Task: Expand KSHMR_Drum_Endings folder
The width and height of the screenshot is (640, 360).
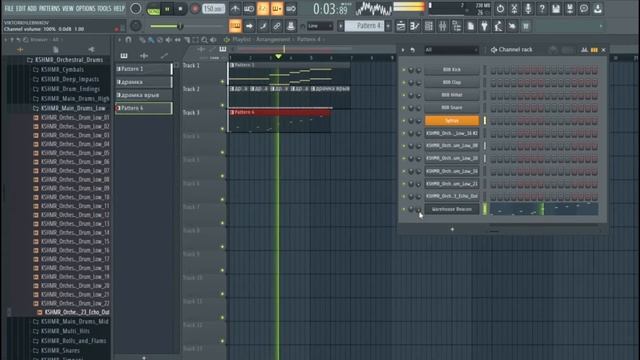Action: (x=70, y=89)
